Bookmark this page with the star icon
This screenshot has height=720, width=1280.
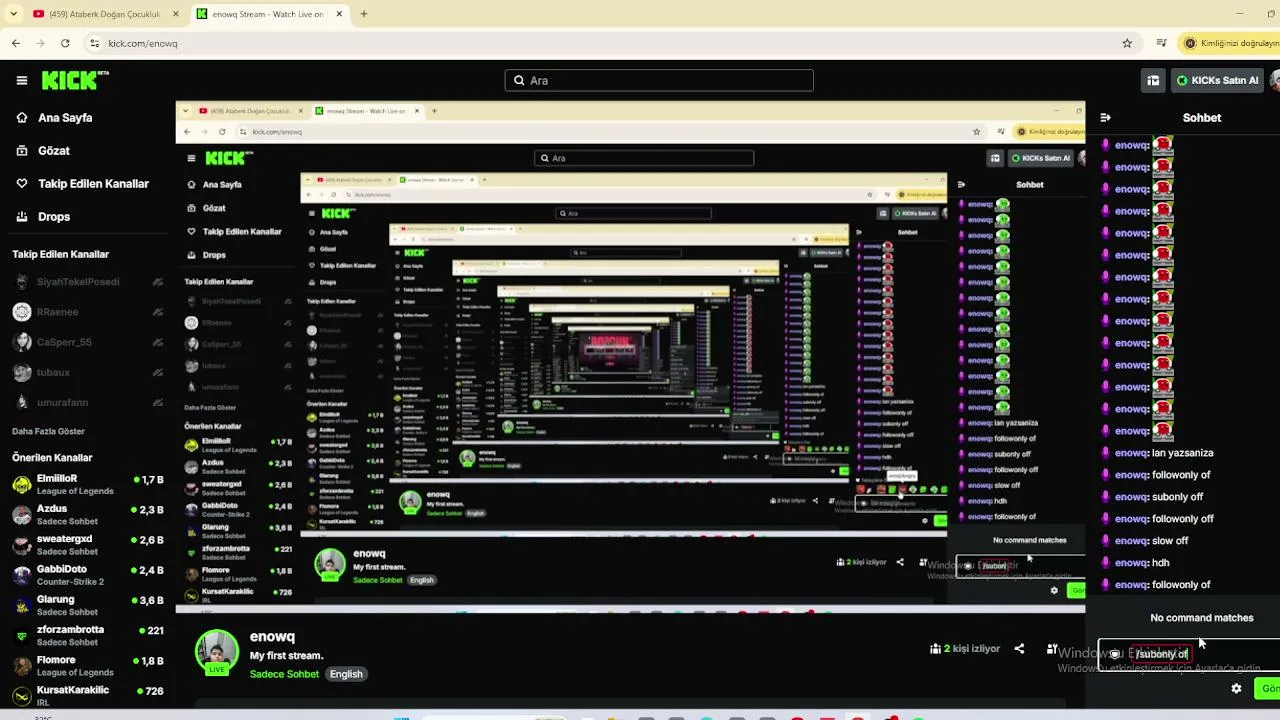pos(1127,43)
